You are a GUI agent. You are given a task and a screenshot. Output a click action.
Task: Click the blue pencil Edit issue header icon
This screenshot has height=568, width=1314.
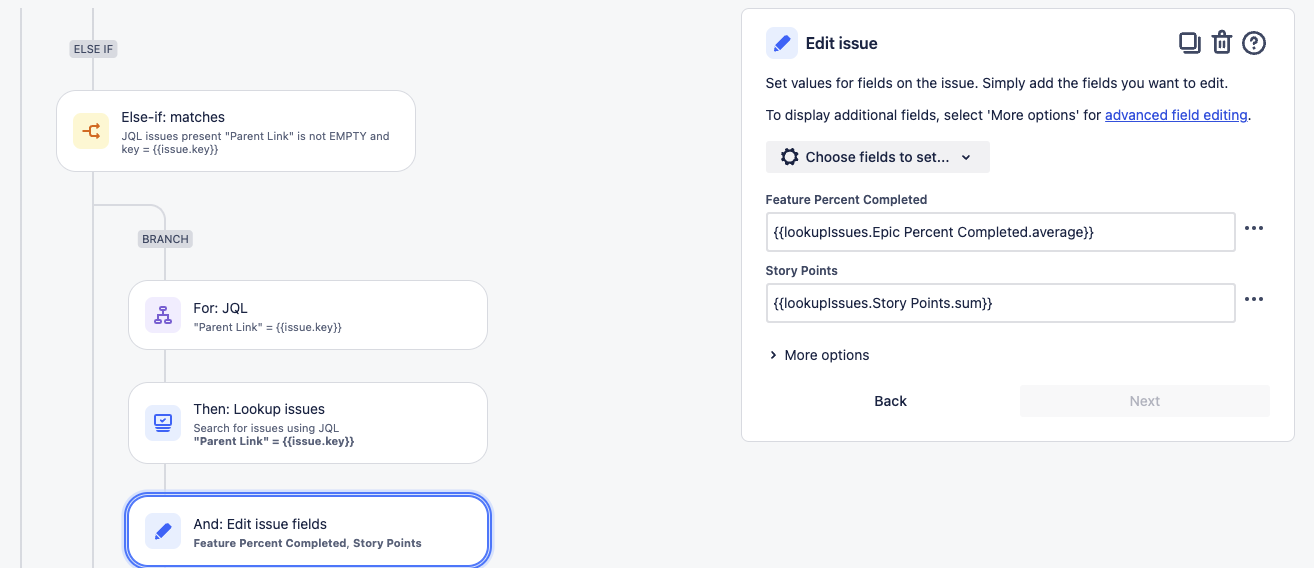coord(782,43)
